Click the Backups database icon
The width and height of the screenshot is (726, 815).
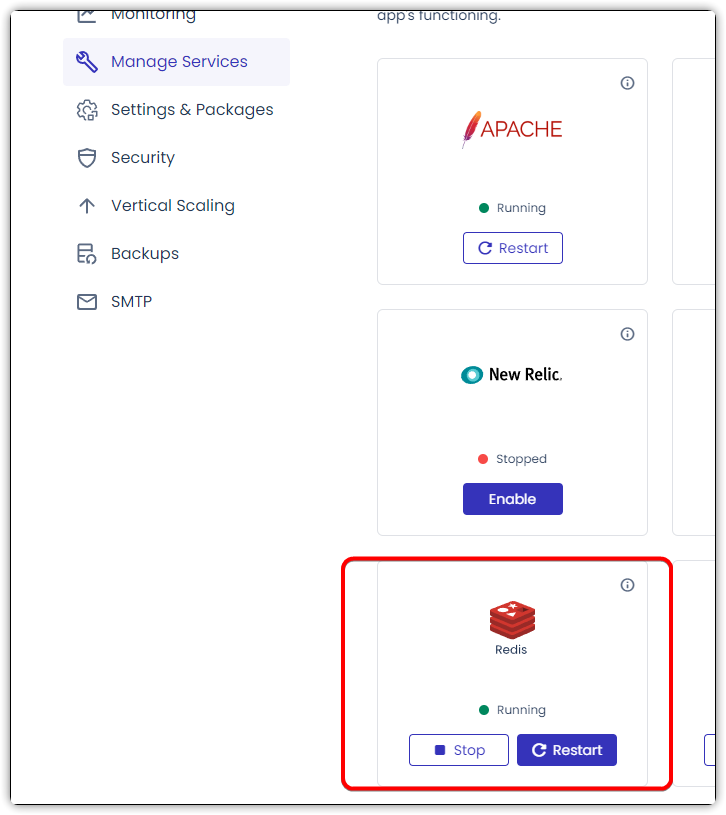point(87,254)
